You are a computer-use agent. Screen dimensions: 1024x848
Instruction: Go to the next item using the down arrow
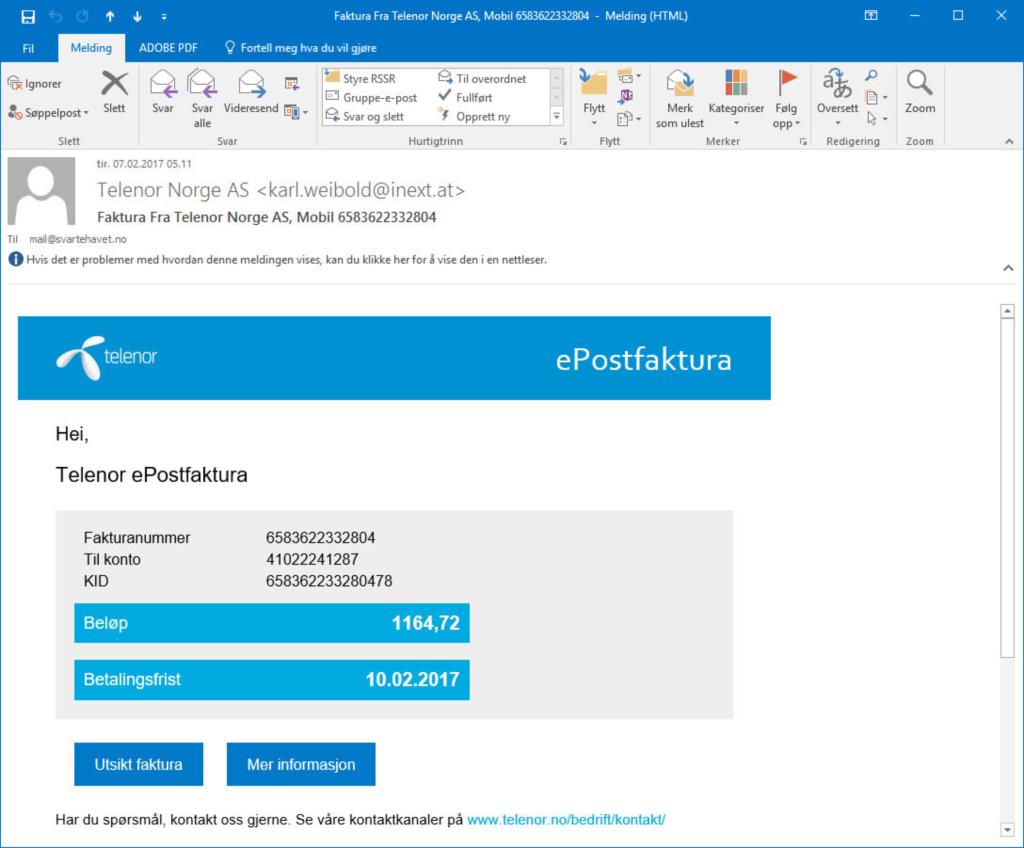137,16
